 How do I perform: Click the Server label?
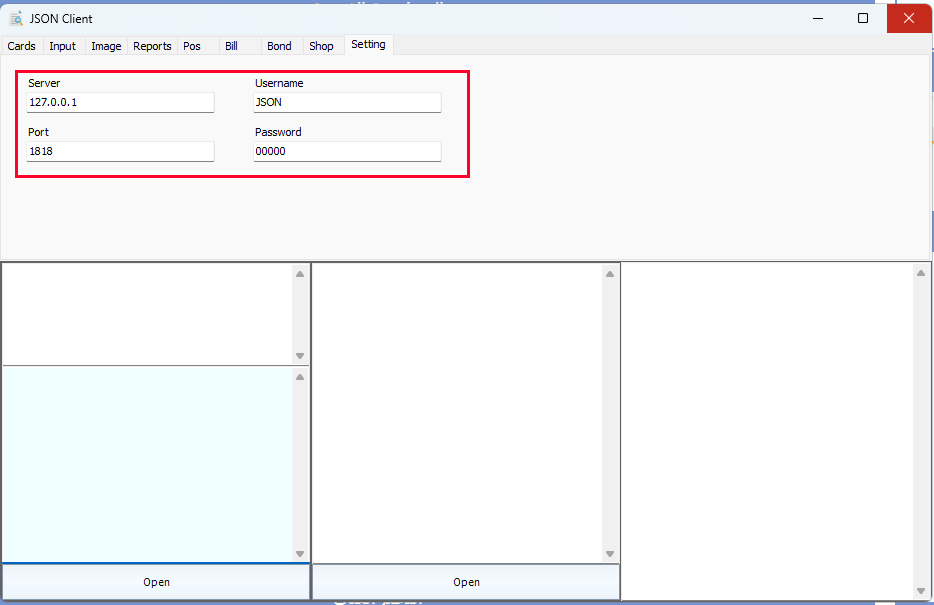(44, 83)
